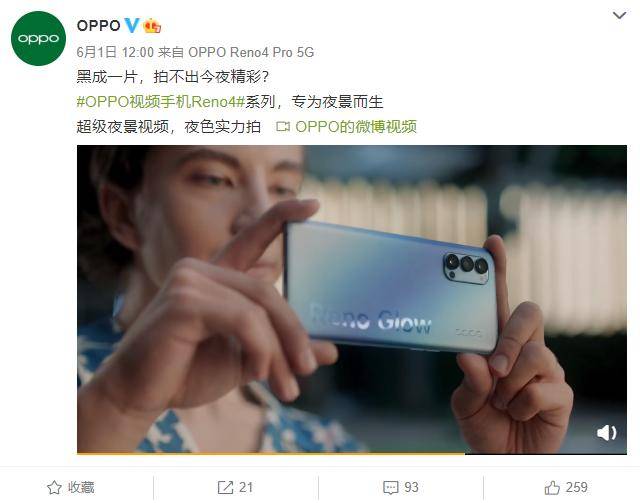Click the comment count 93
This screenshot has width=640, height=503.
coord(411,487)
